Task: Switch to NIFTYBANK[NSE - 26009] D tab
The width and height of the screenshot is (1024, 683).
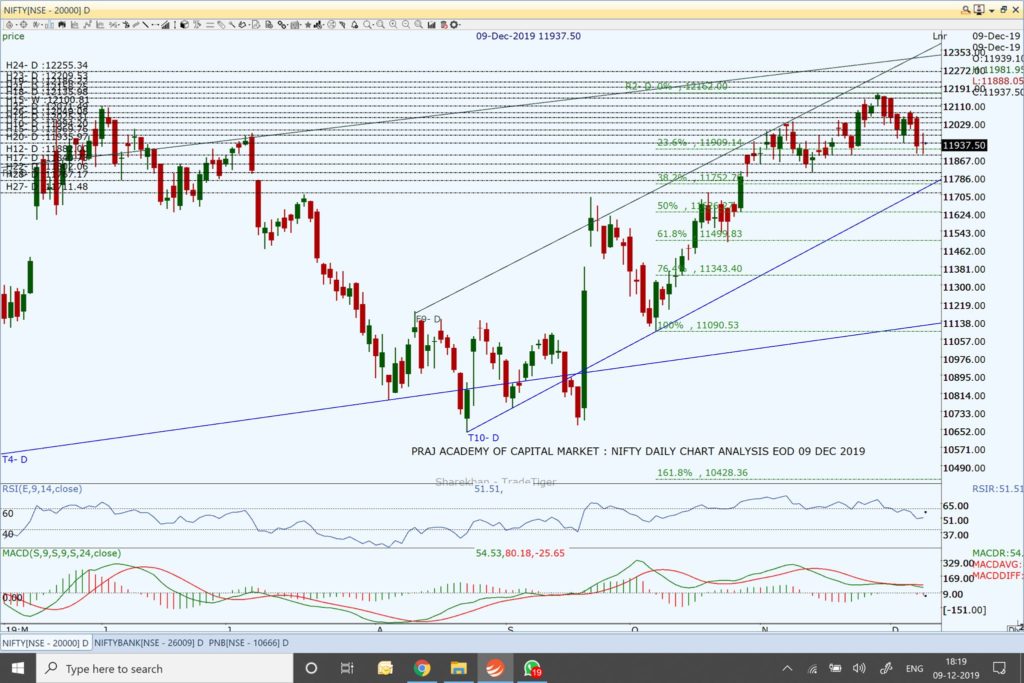Action: 149,643
